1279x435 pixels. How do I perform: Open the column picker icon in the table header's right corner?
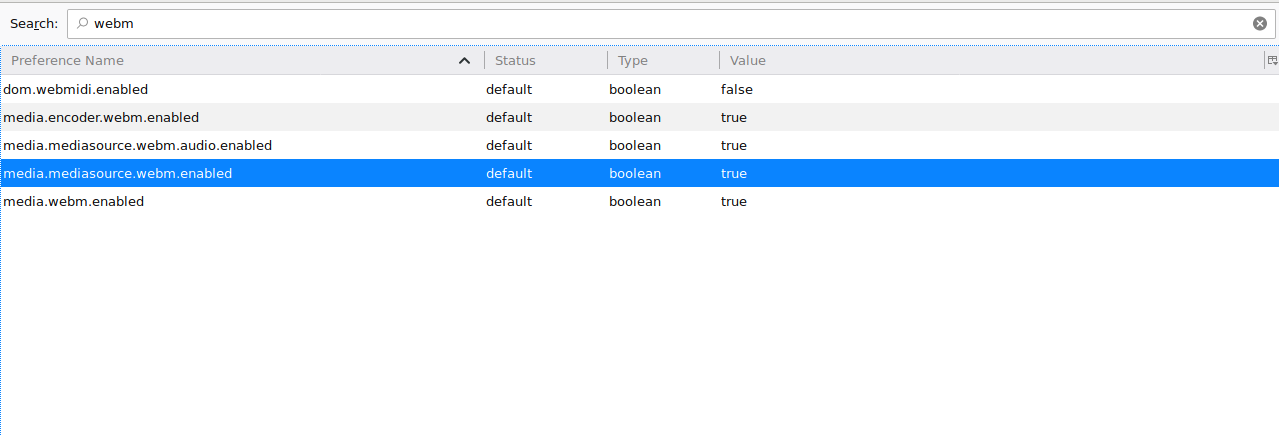click(x=1272, y=60)
